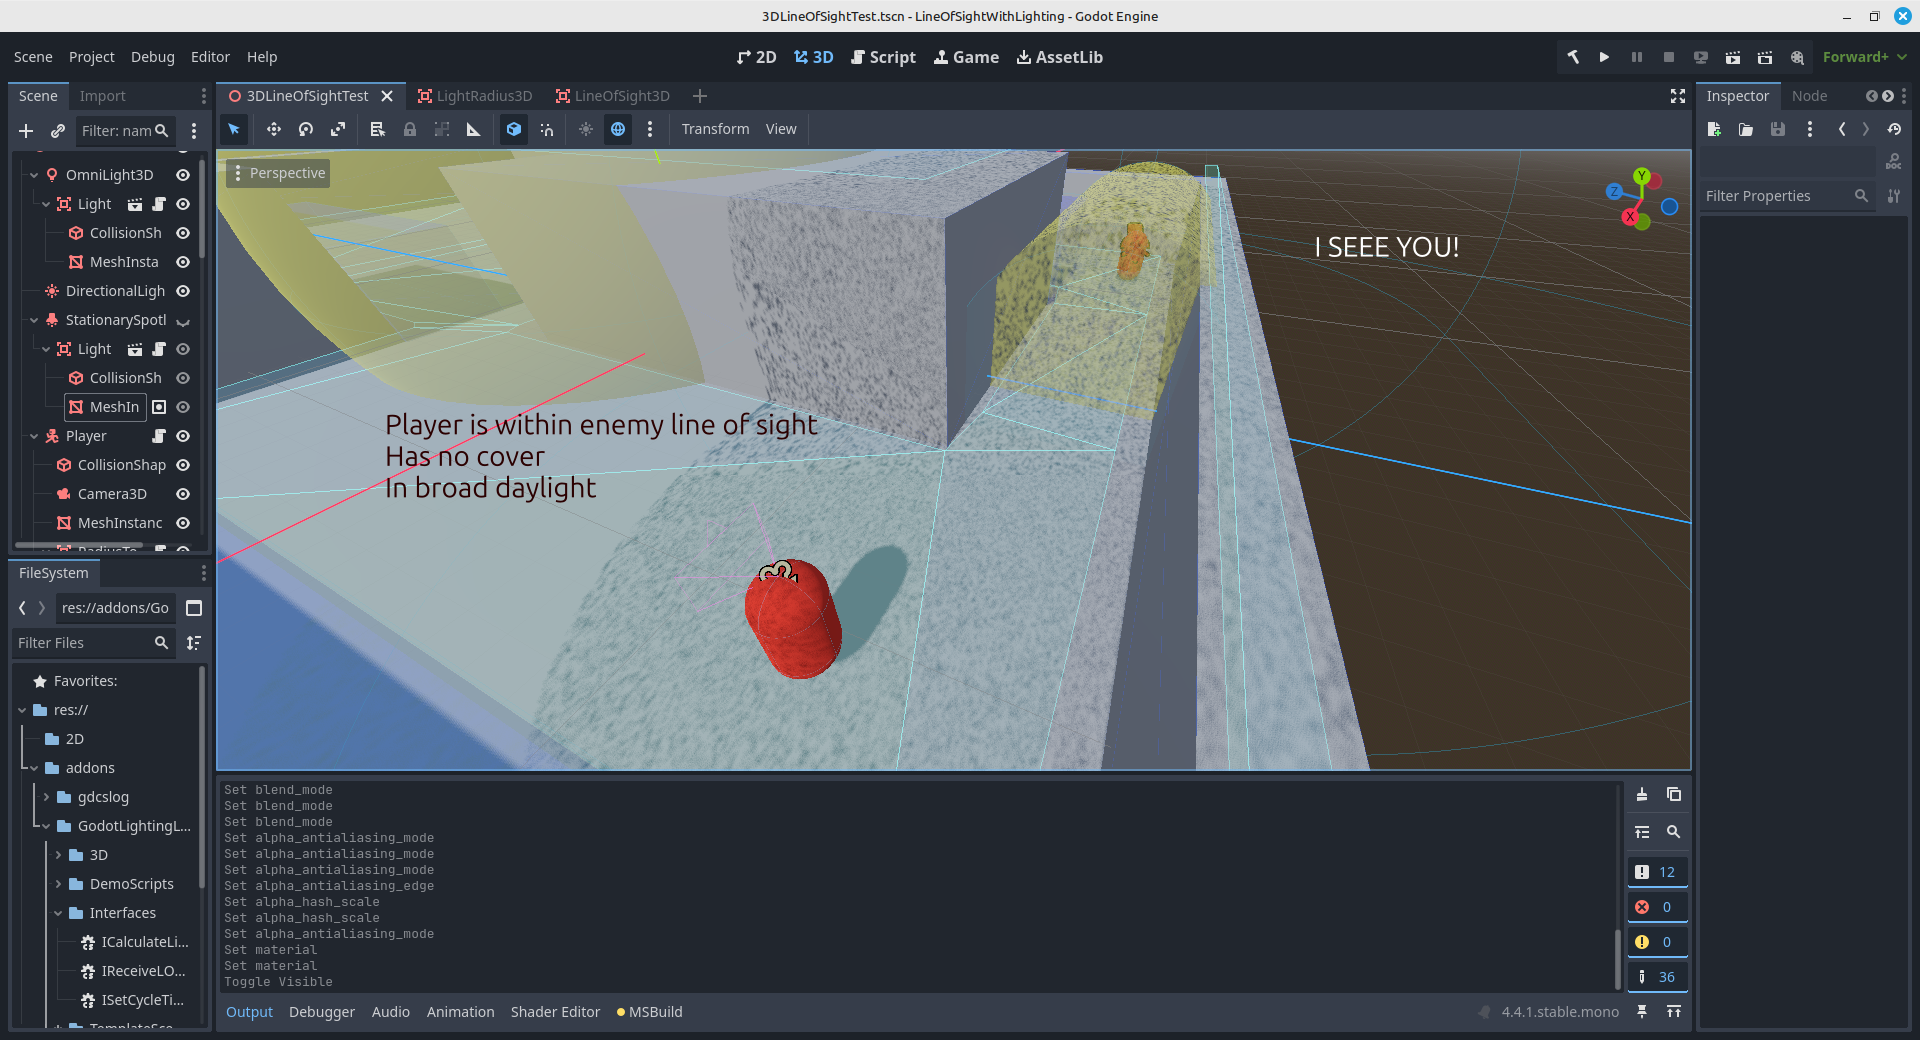1920x1040 pixels.
Task: Open the Output search icon
Action: (x=1674, y=832)
